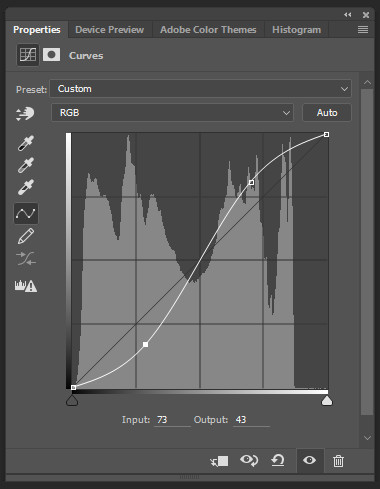This screenshot has width=380, height=489.
Task: Click the vertical scrollbar thumb
Action: pos(367,252)
